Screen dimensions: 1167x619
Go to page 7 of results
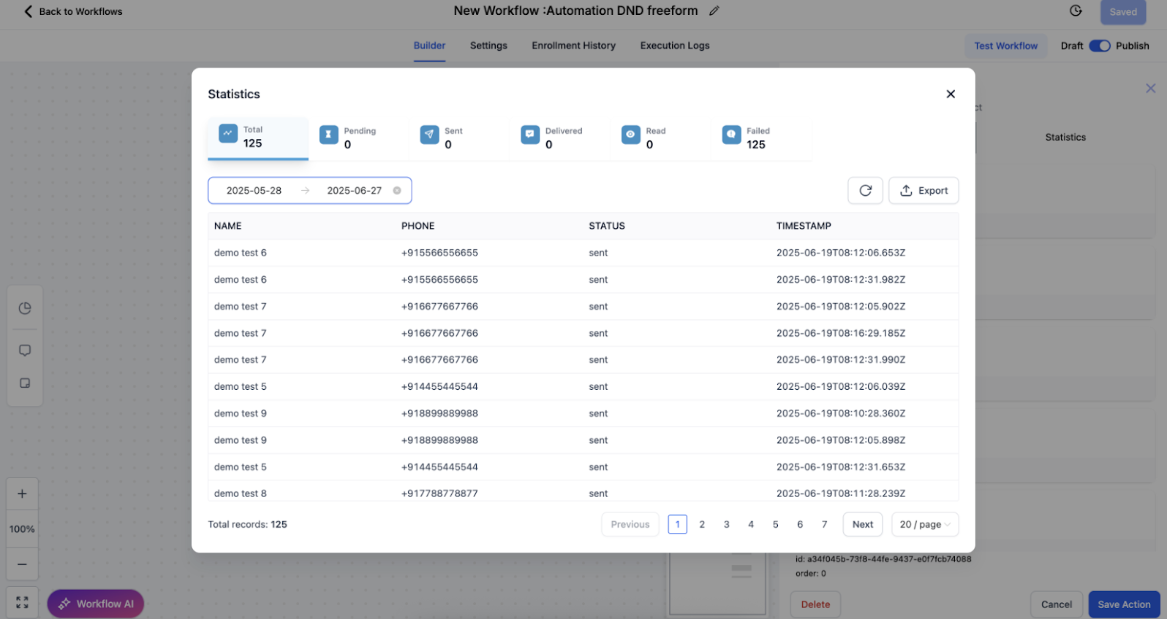tap(824, 525)
